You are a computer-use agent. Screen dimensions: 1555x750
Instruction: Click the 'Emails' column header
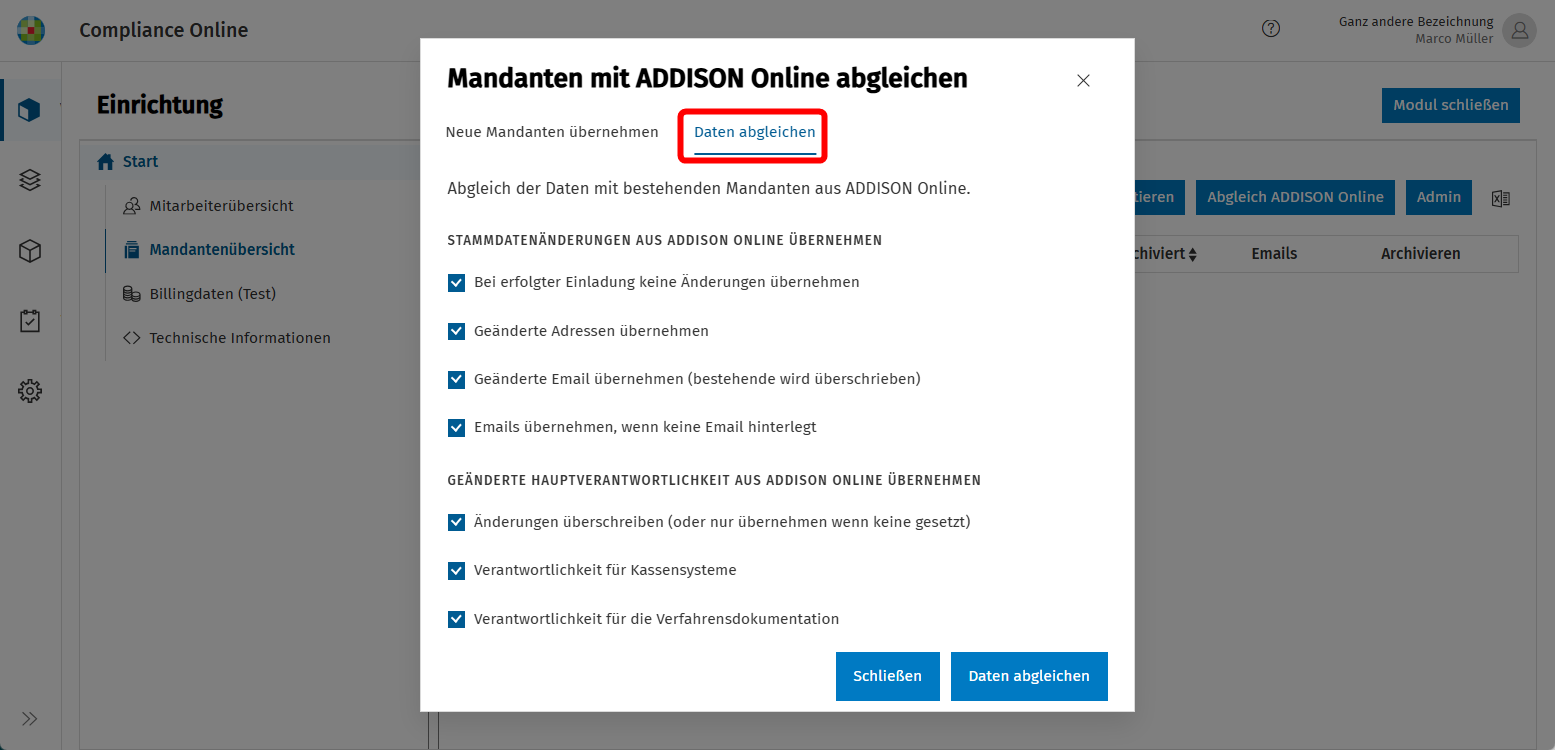pos(1274,254)
